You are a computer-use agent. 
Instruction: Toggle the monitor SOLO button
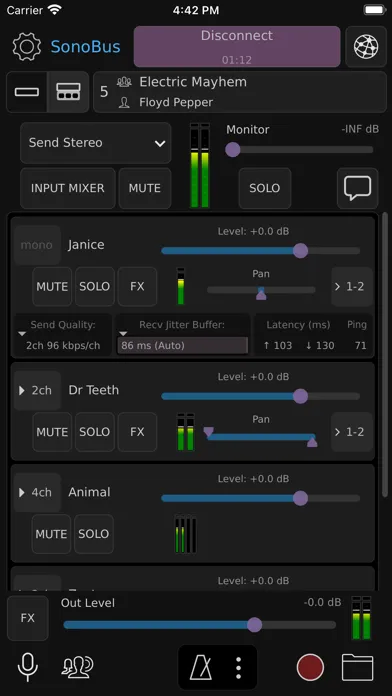pos(265,188)
